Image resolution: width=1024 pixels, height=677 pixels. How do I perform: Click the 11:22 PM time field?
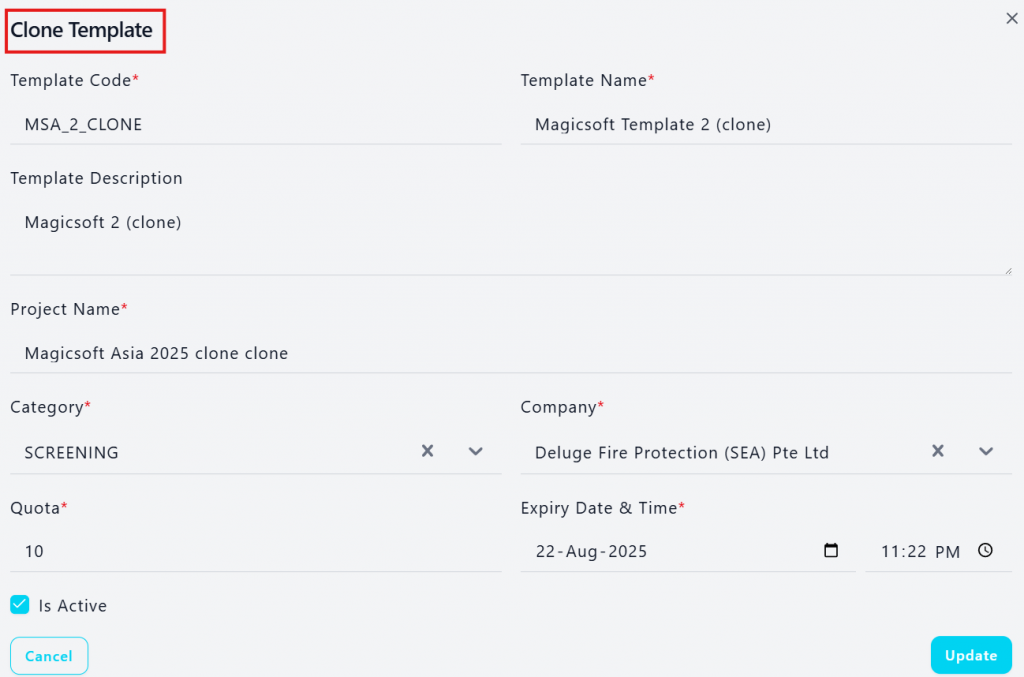(x=938, y=552)
